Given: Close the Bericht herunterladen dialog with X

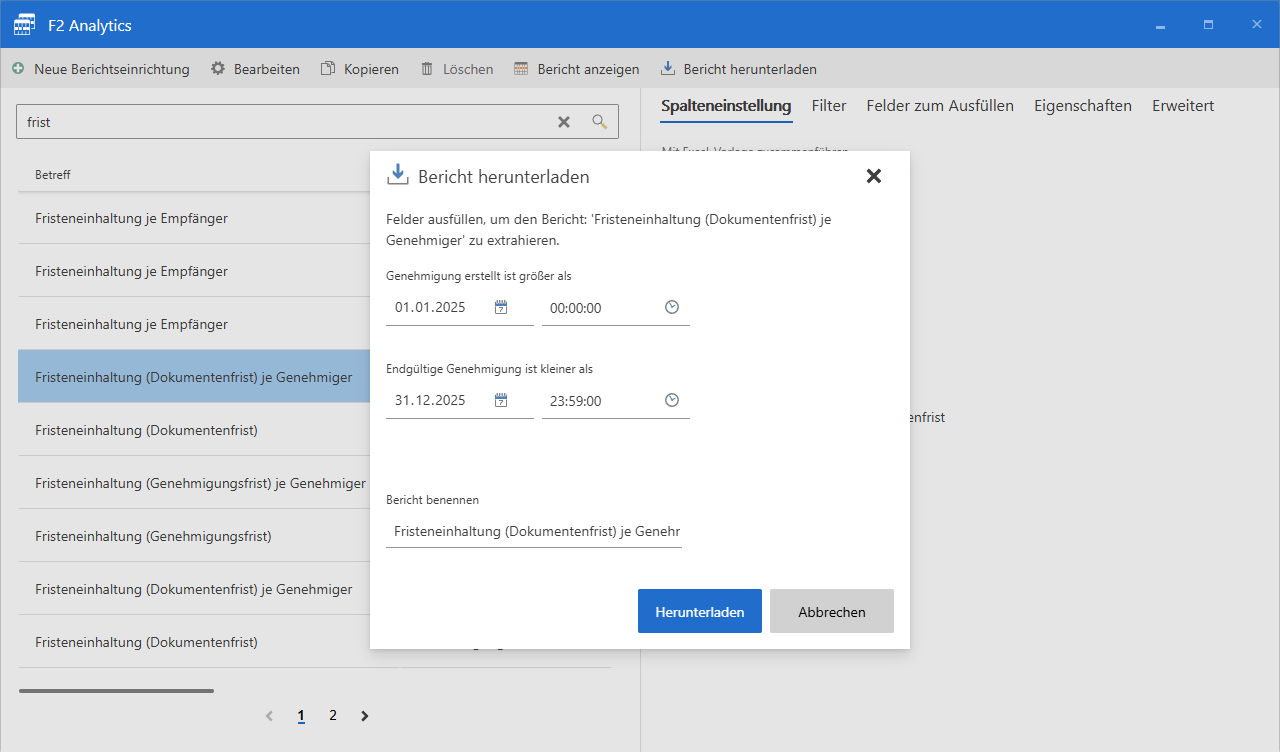Looking at the screenshot, I should tap(874, 176).
